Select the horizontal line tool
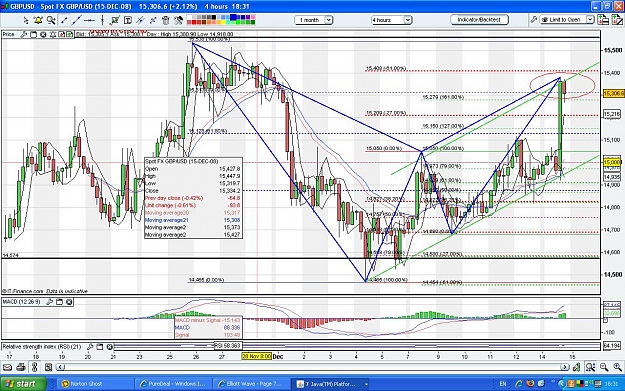Image resolution: width=625 pixels, height=391 pixels. [x=89, y=20]
